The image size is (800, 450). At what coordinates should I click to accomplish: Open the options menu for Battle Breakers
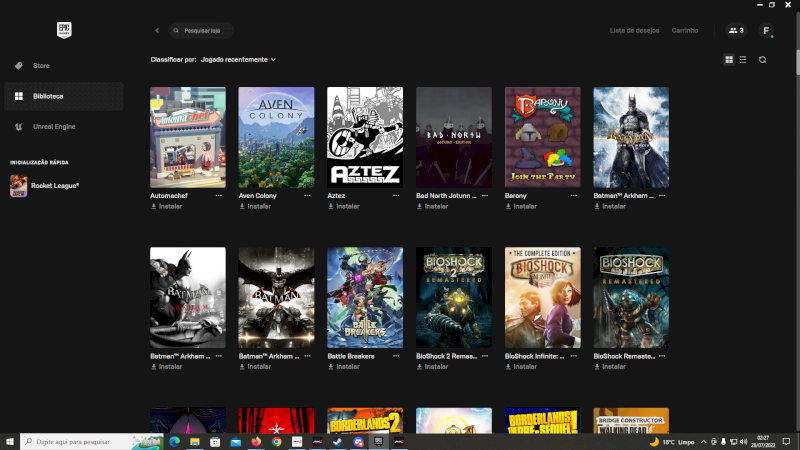(x=396, y=356)
